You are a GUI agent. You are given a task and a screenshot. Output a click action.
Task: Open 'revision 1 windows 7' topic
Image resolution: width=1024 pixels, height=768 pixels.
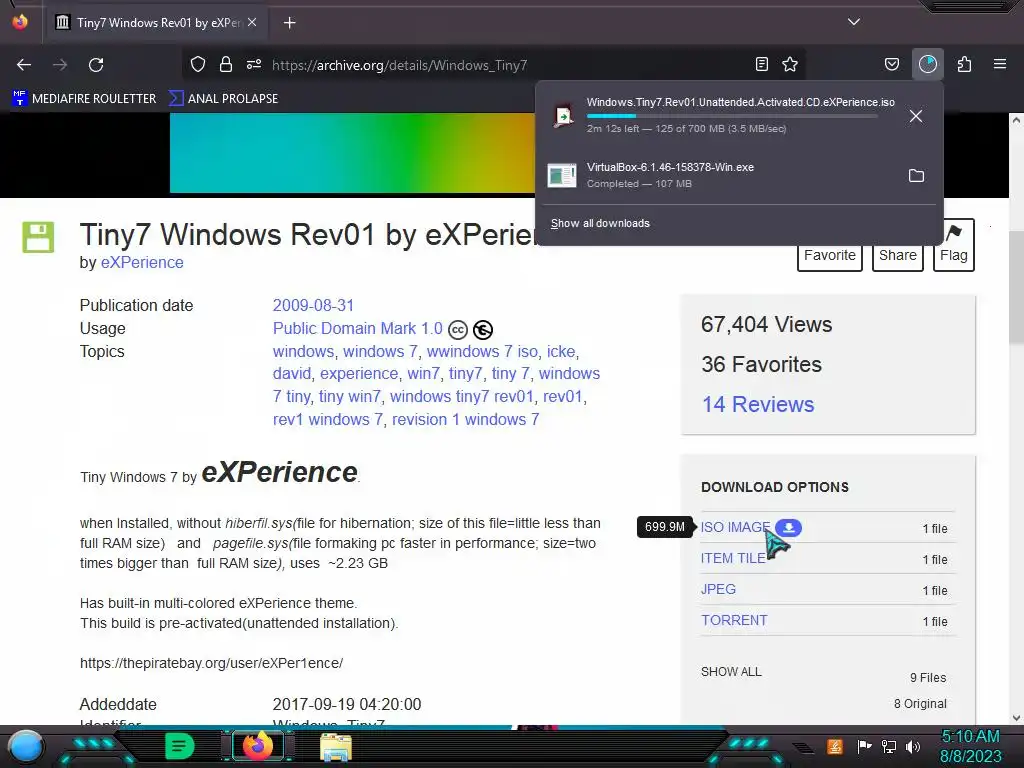point(466,419)
